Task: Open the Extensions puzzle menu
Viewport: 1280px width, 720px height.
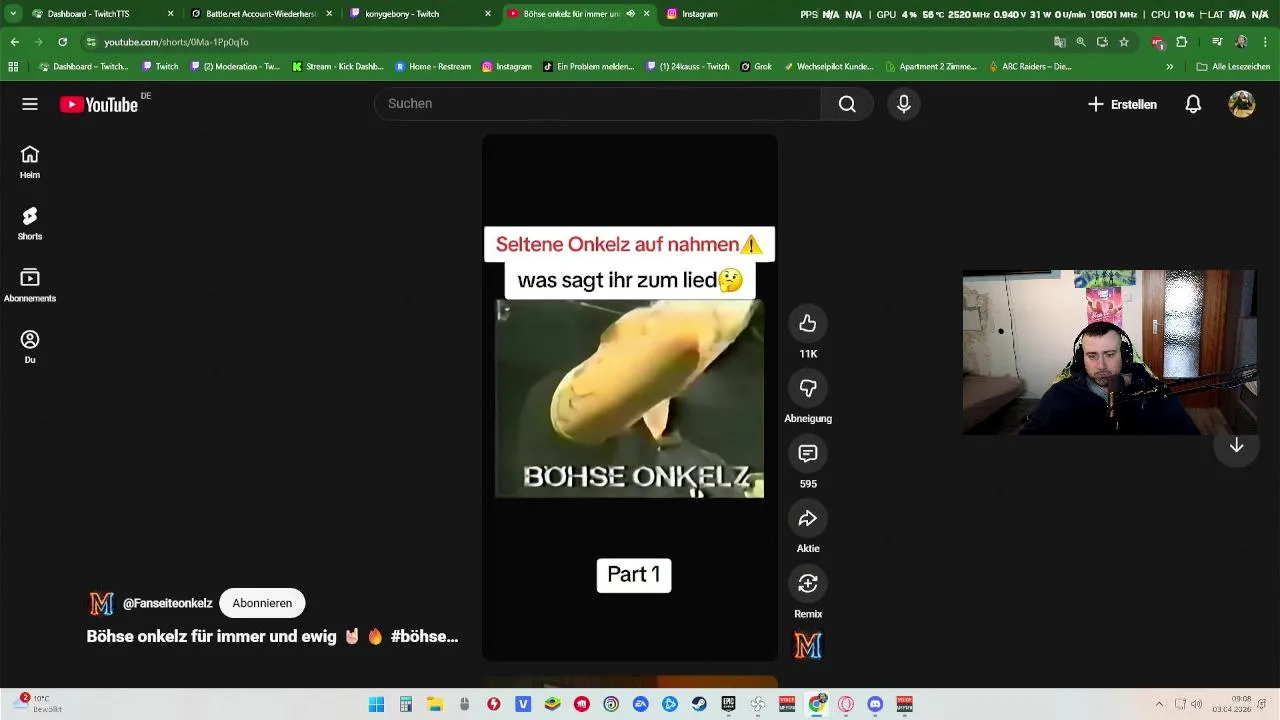Action: 1182,42
